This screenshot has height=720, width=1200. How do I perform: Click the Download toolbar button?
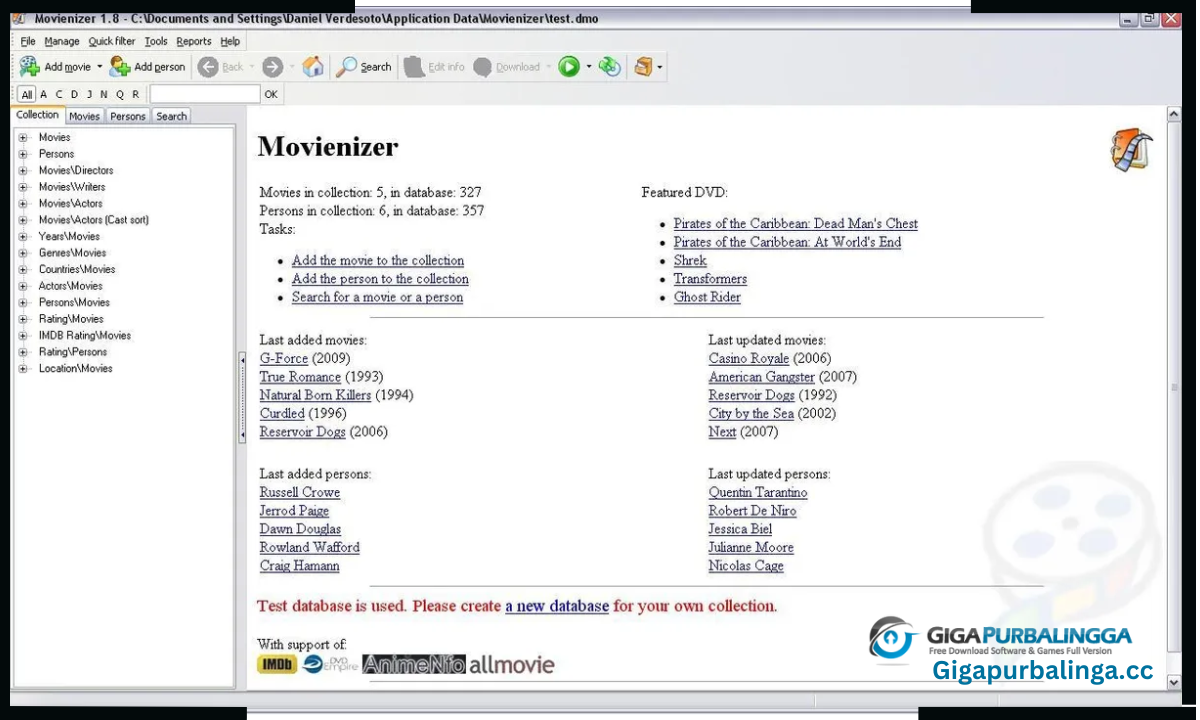click(507, 67)
